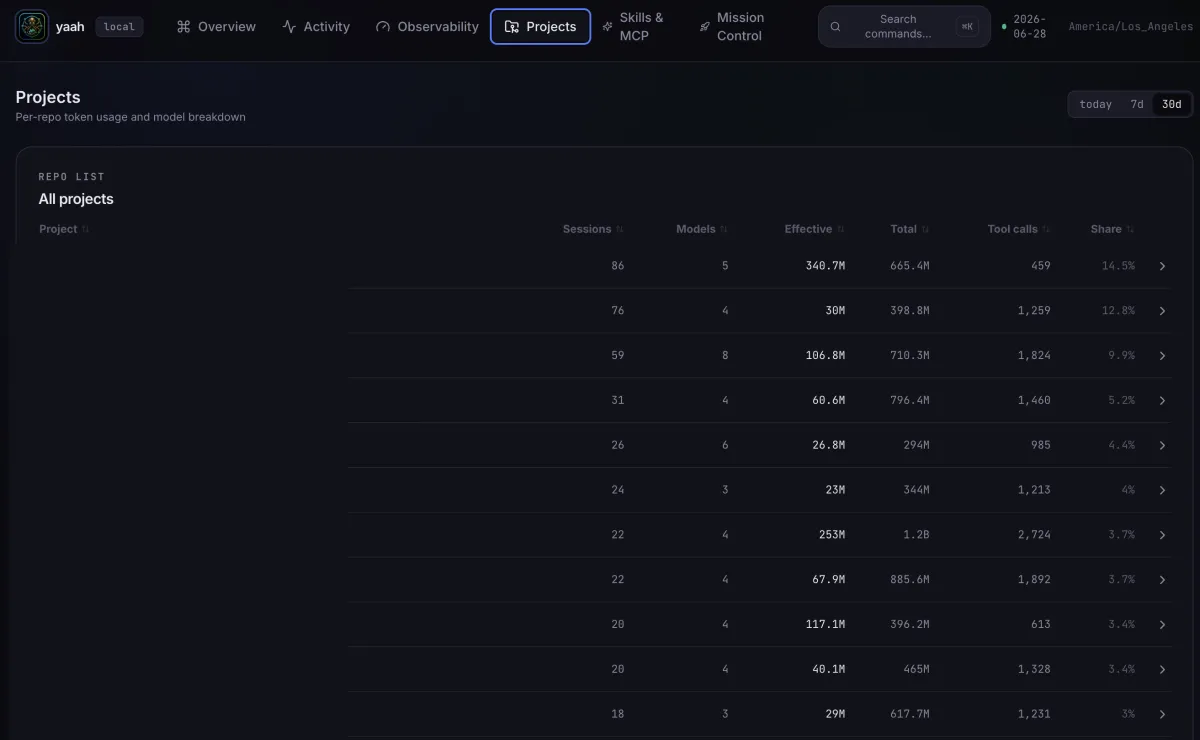1200x740 pixels.
Task: Expand the row with 4% share
Action: coord(1162,490)
